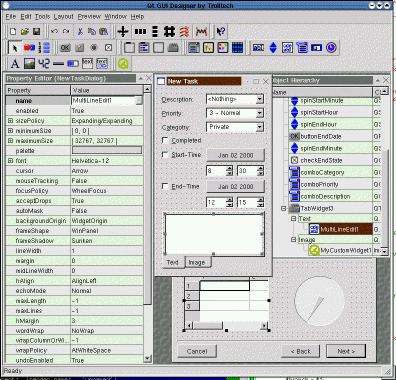Open the Tools menu

point(42,16)
